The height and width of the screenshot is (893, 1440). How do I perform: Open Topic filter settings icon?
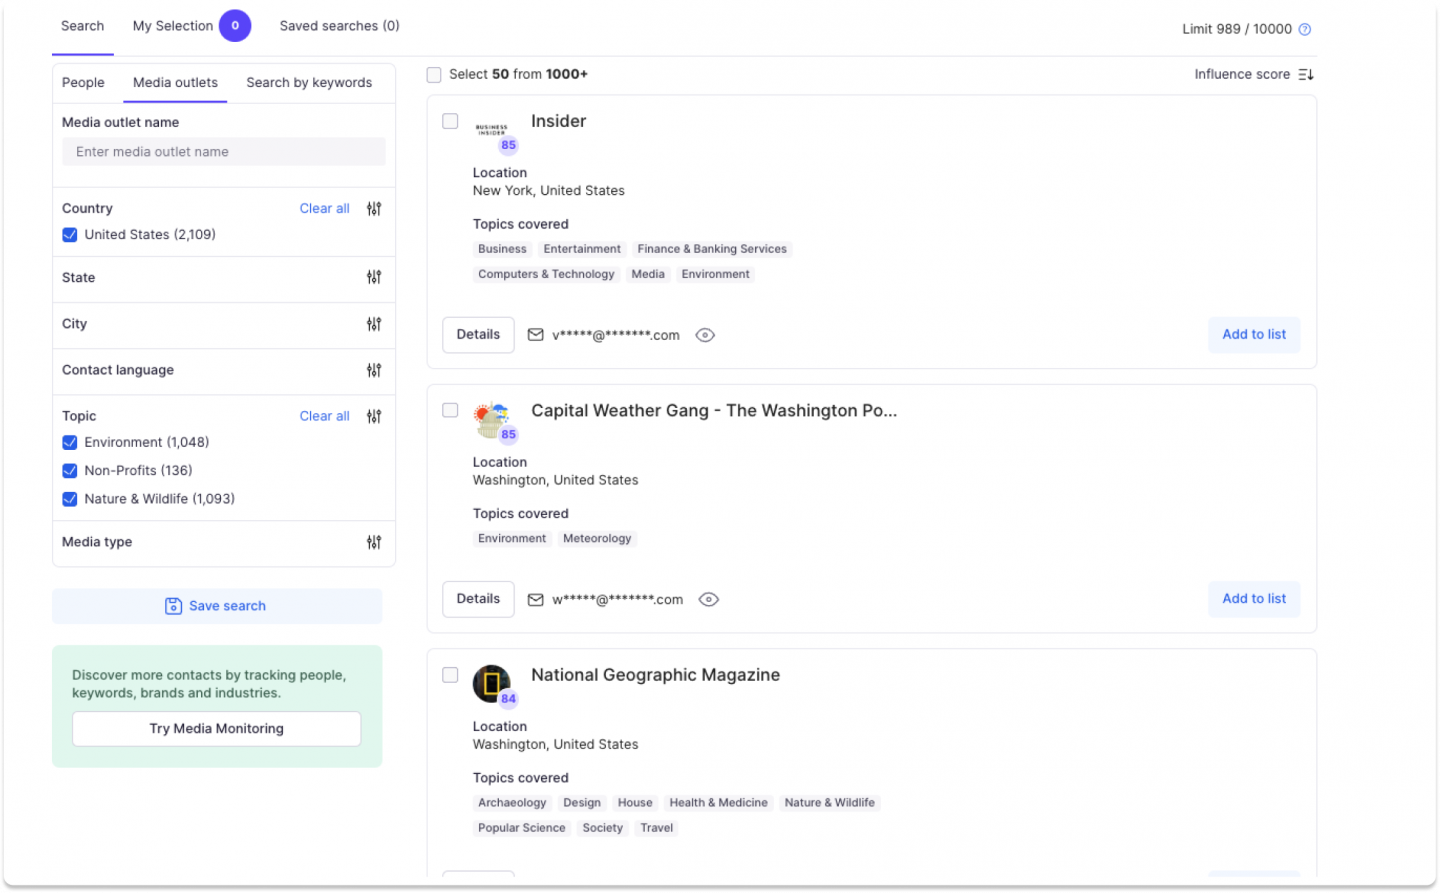[x=374, y=416]
